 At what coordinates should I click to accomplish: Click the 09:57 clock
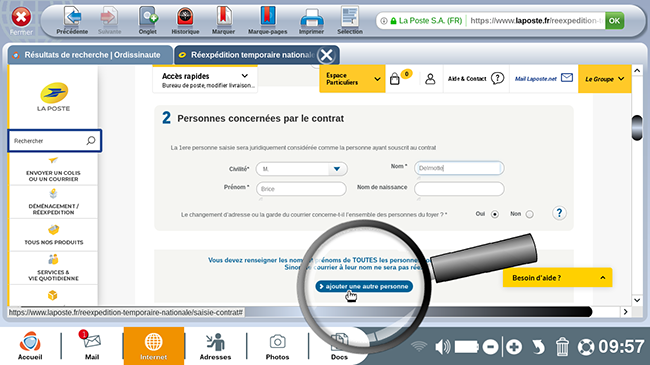click(x=621, y=347)
